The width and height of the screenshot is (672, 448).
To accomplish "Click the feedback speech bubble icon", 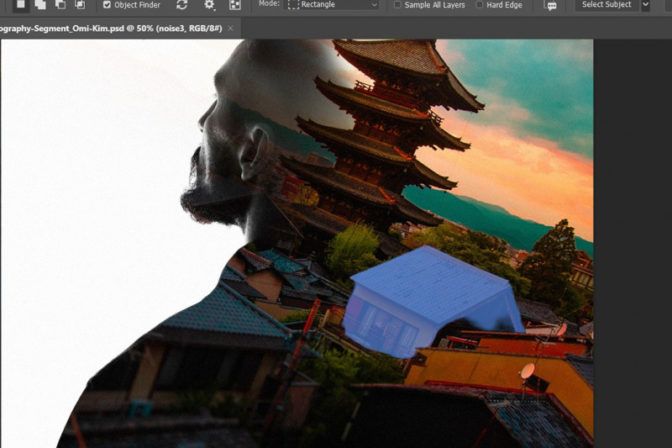I will pos(550,5).
